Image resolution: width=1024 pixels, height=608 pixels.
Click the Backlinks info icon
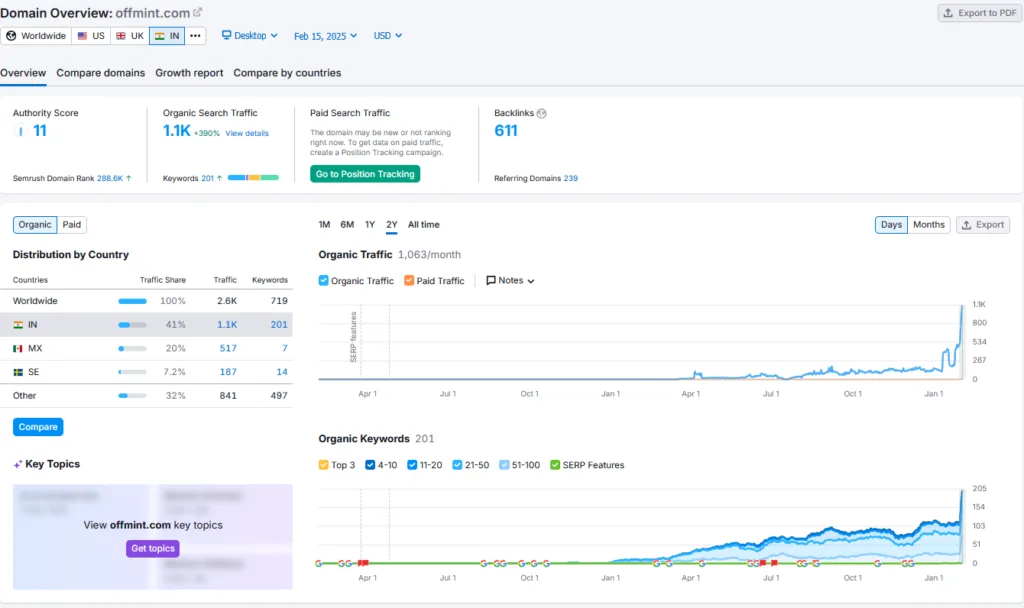[x=541, y=114]
